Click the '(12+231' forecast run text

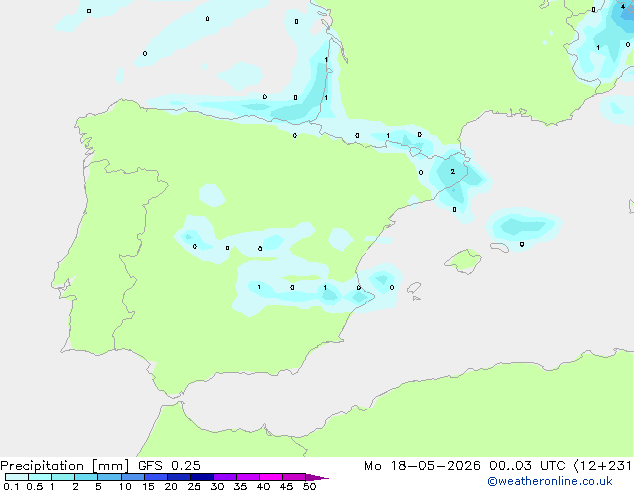(x=602, y=466)
